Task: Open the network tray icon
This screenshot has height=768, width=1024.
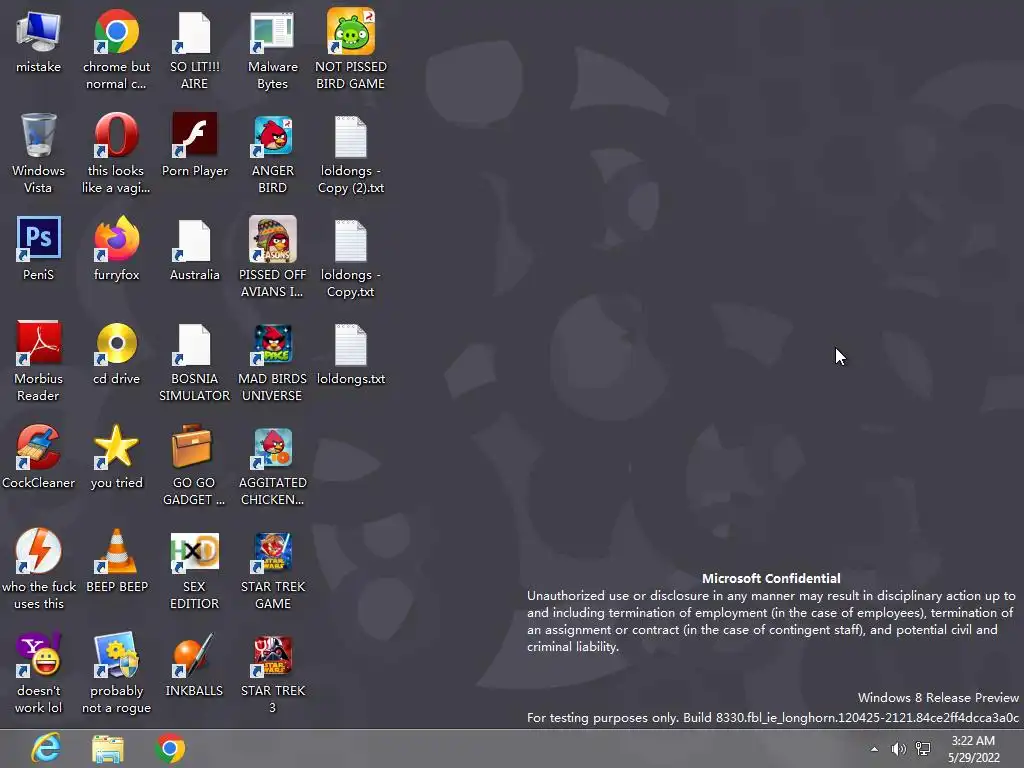Action: point(923,749)
